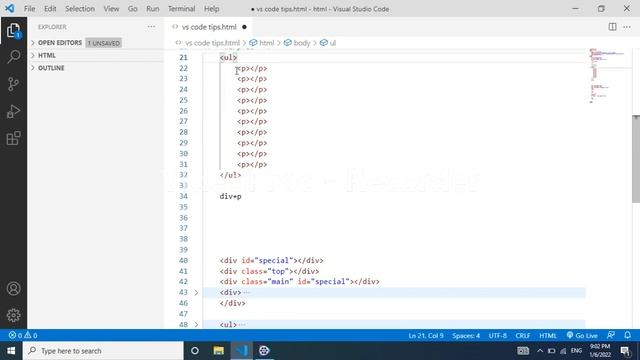
Task: Click the network tray icon
Action: pyautogui.click(x=563, y=351)
